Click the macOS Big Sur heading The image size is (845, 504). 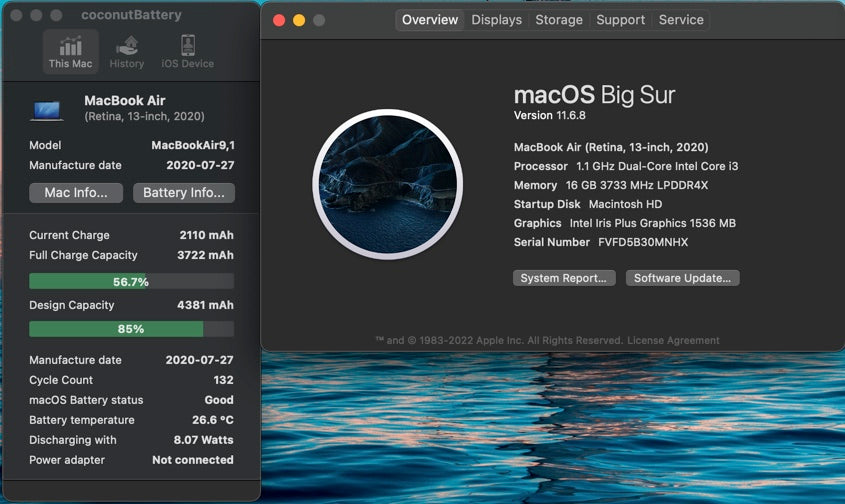(x=594, y=95)
